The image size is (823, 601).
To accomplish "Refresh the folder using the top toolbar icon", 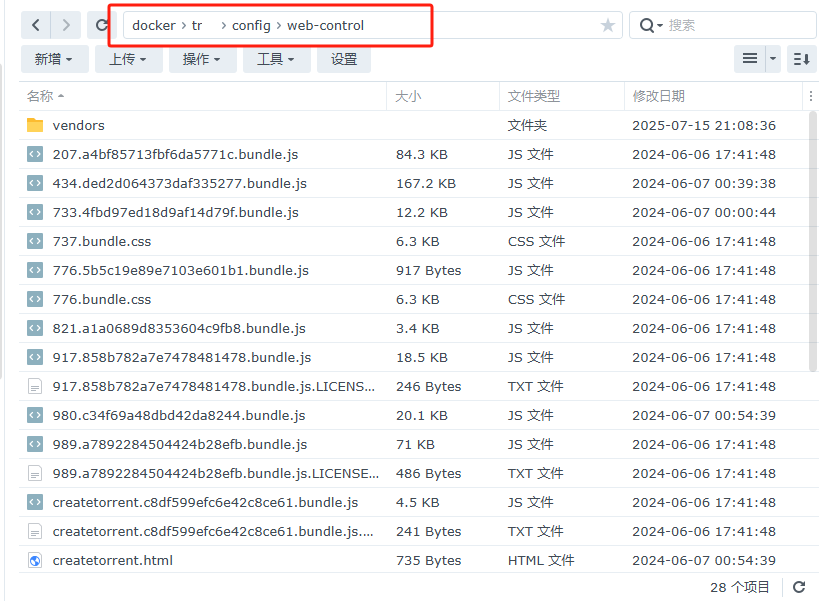I will pos(101,25).
